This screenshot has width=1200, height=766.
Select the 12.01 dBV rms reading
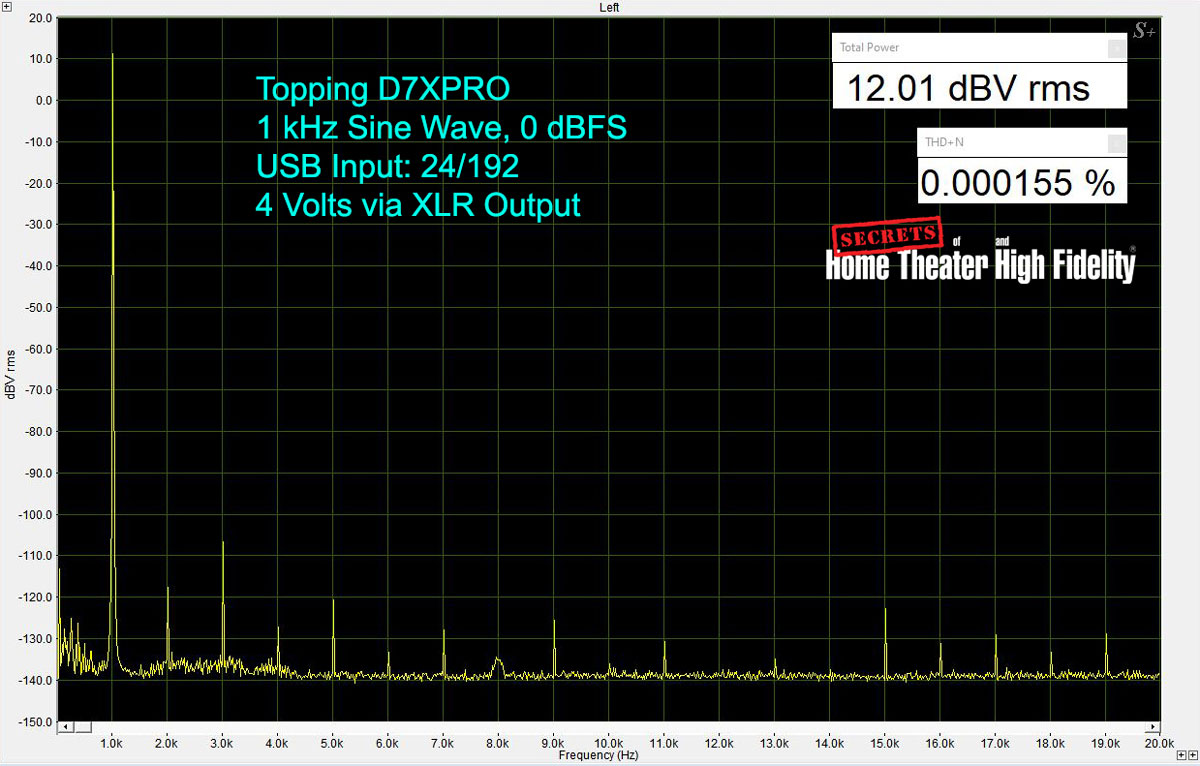pos(968,89)
